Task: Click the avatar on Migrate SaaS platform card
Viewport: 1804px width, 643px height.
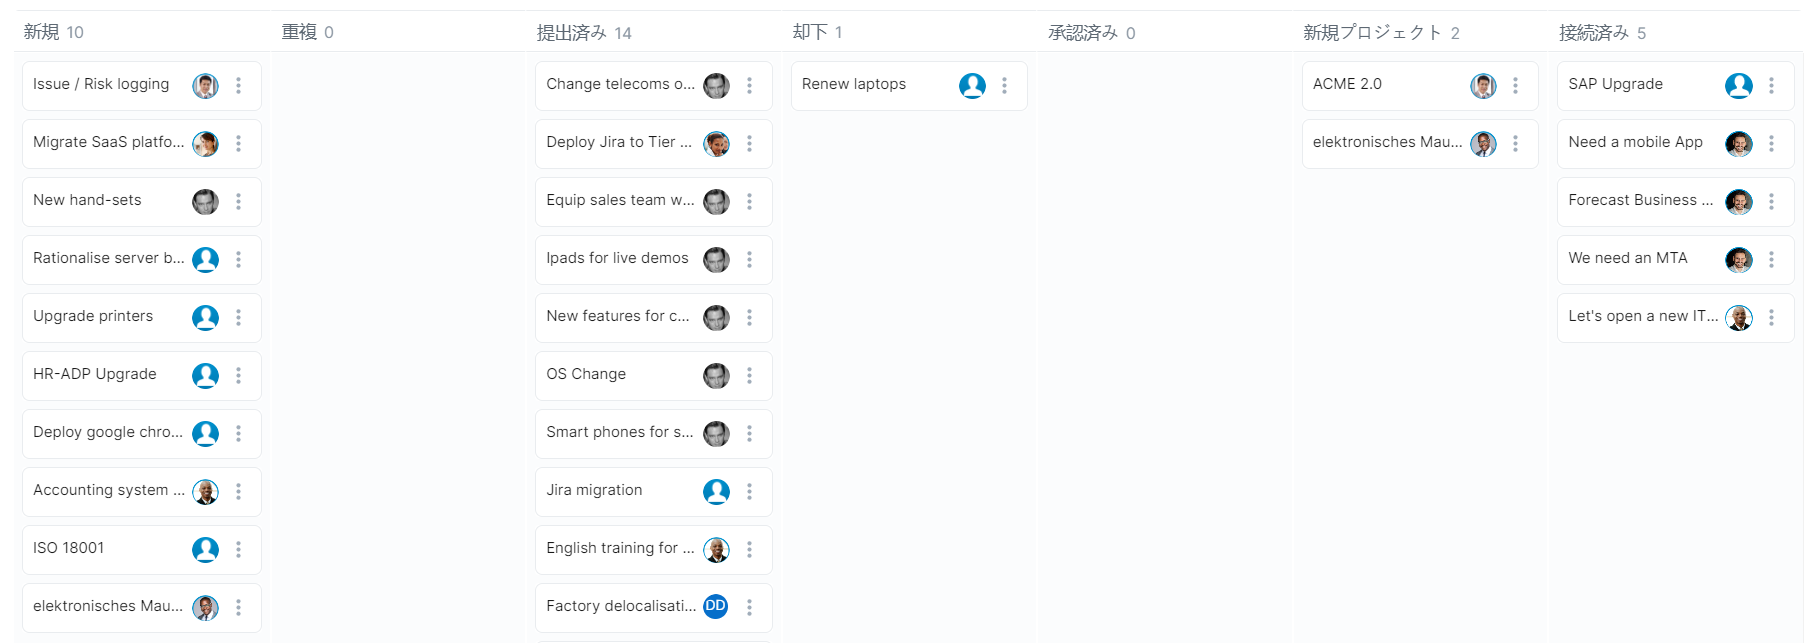Action: (x=205, y=143)
